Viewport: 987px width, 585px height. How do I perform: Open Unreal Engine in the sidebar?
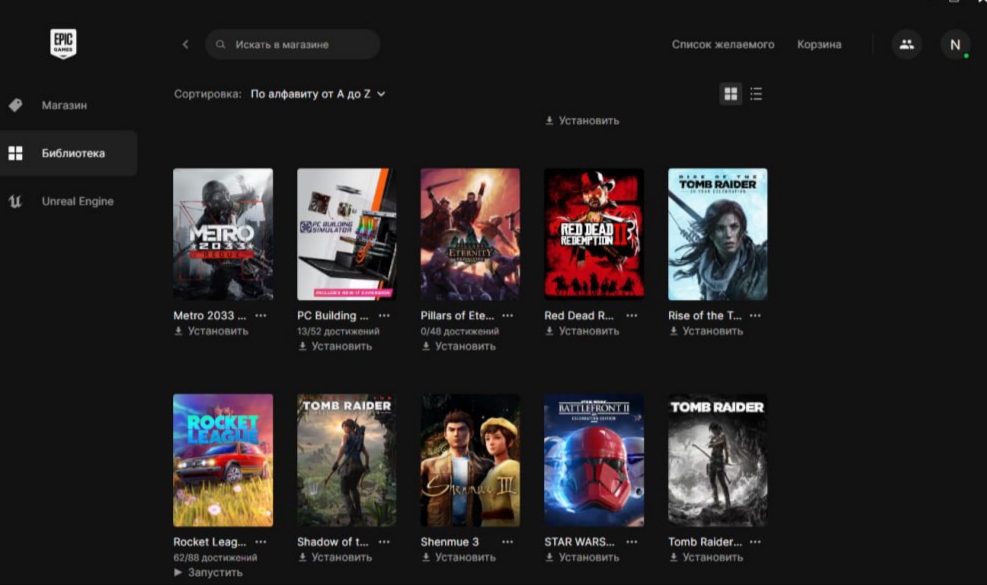click(x=69, y=202)
